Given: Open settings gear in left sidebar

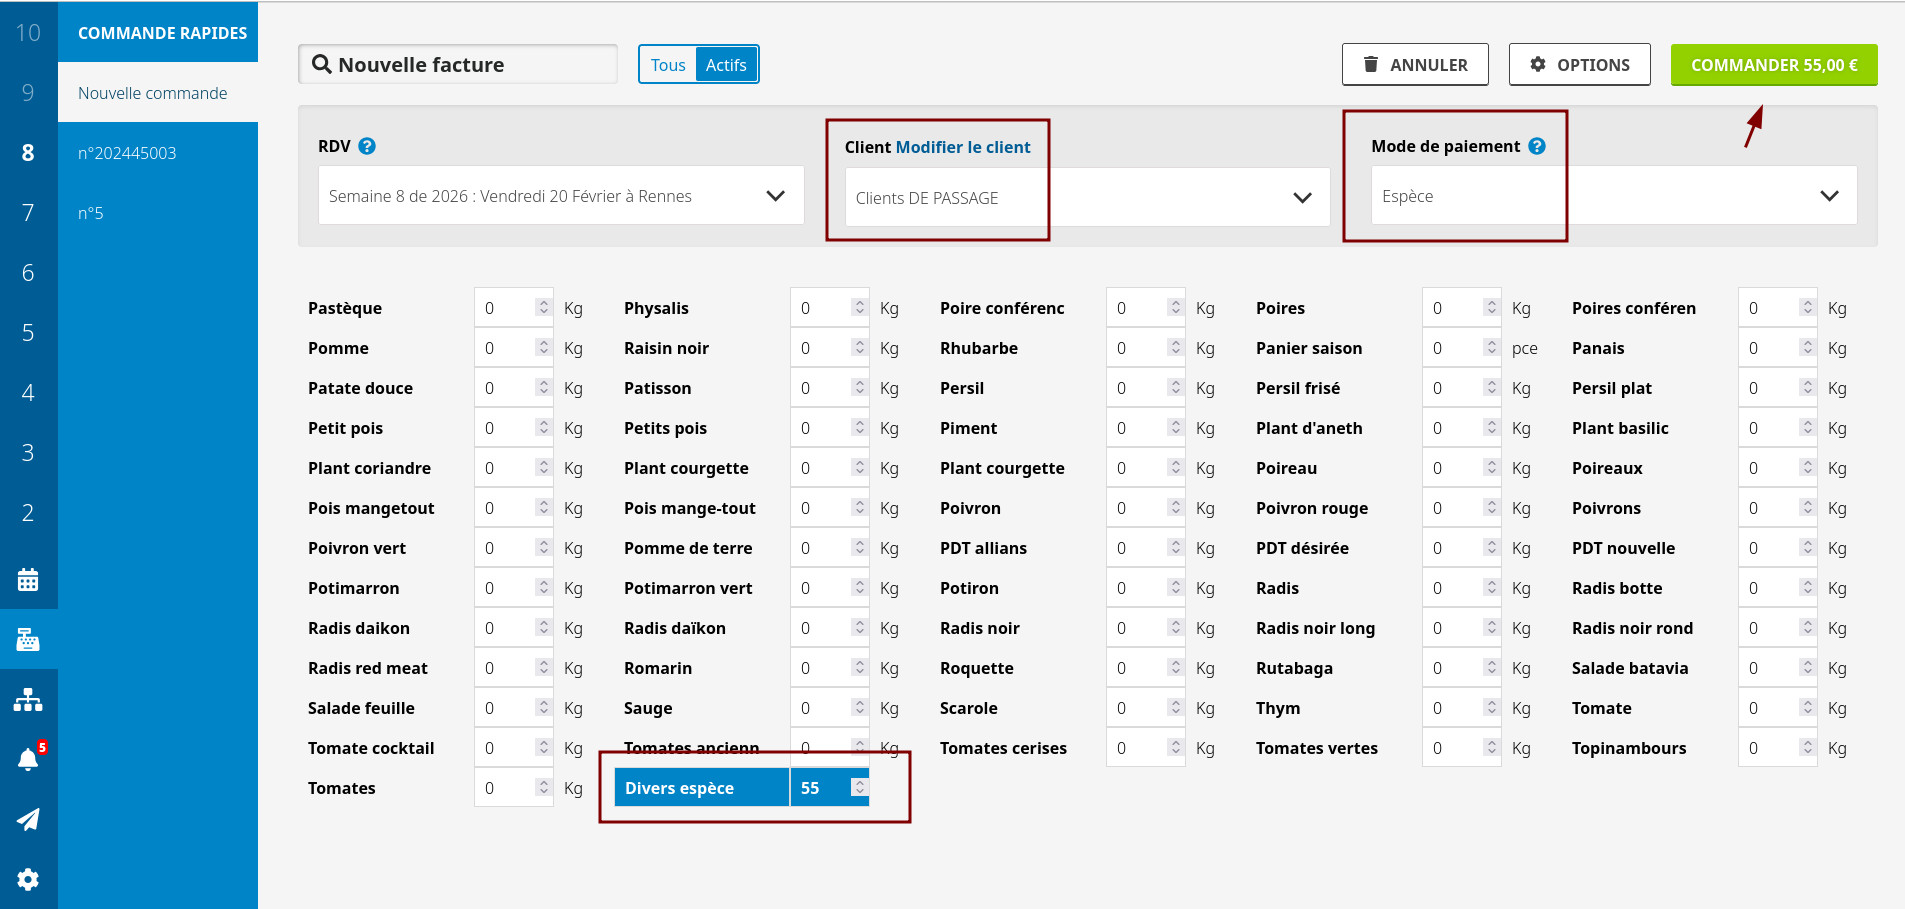Looking at the screenshot, I should click(28, 879).
